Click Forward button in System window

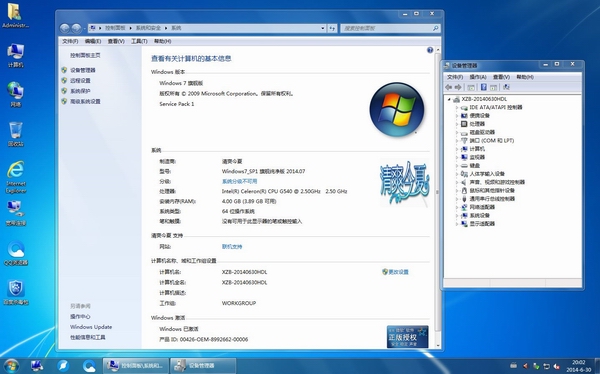(77, 28)
